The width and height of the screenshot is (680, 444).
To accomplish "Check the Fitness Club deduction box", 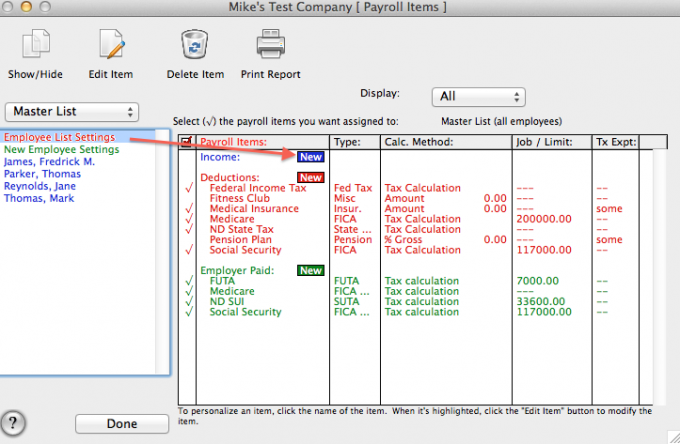I will click(x=189, y=198).
